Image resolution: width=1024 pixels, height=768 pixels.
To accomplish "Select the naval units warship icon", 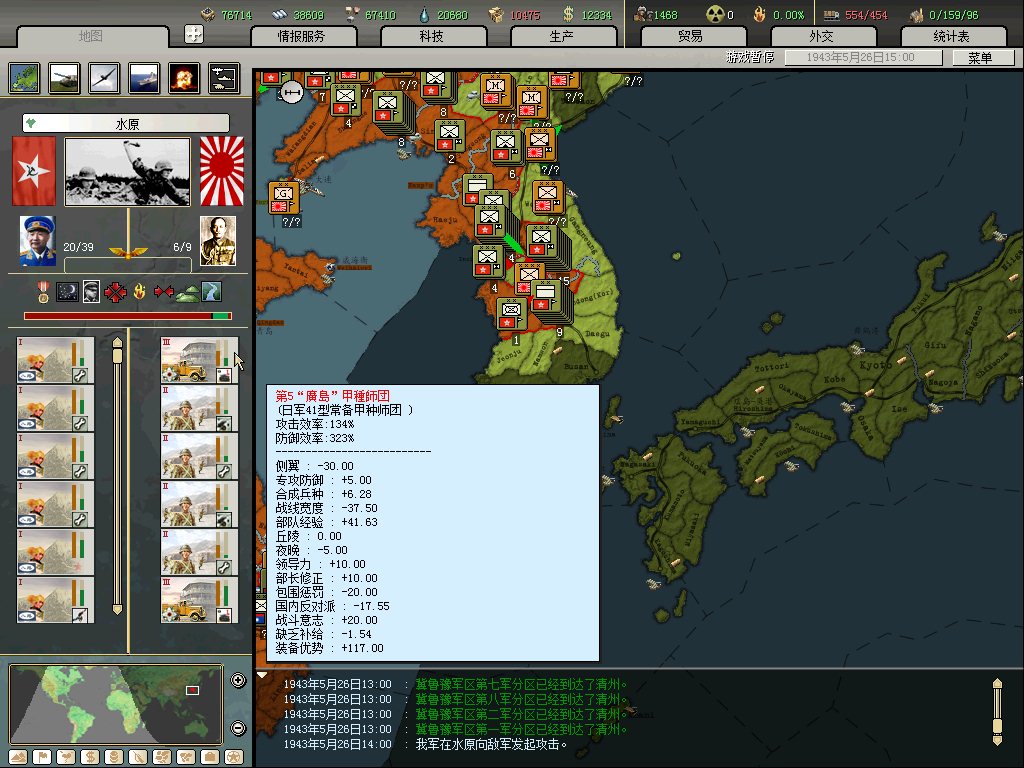I will pyautogui.click(x=143, y=77).
